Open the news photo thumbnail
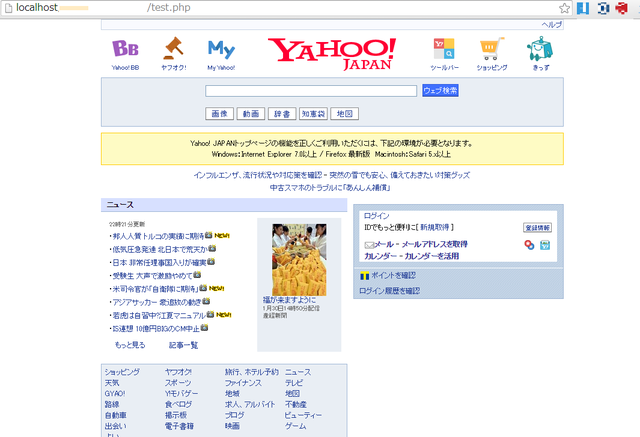The image size is (640, 437). tap(299, 260)
